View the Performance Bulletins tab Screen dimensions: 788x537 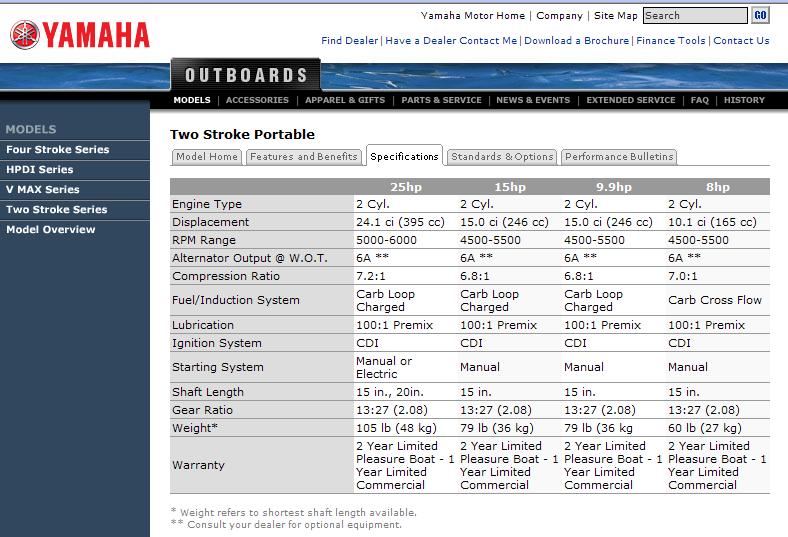point(619,157)
